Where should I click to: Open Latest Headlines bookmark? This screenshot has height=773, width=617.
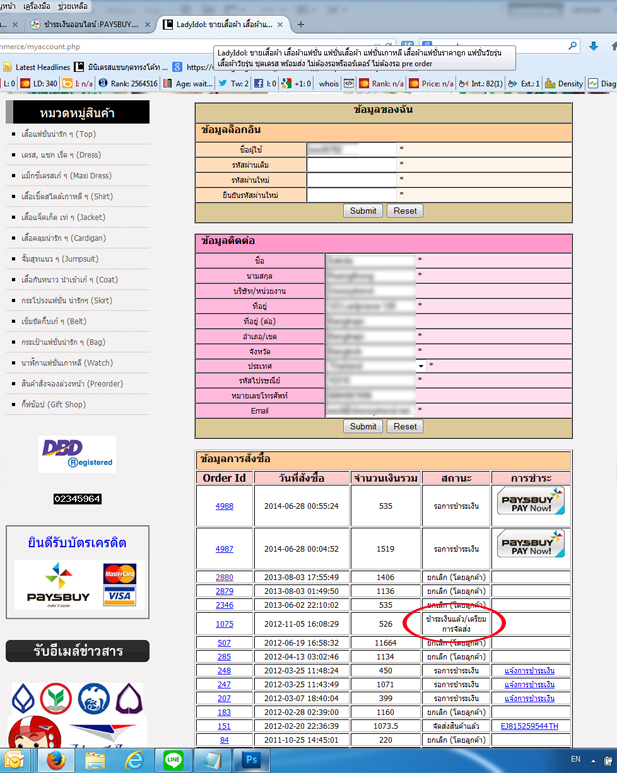(x=36, y=67)
